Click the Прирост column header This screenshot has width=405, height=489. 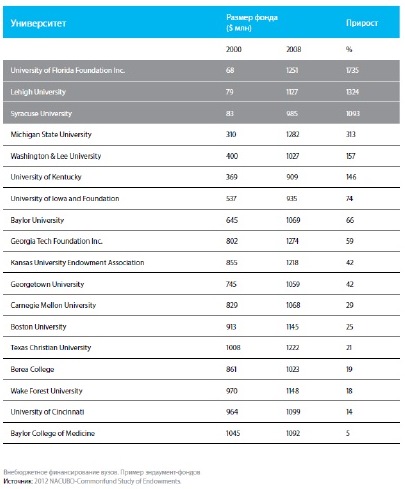[362, 23]
